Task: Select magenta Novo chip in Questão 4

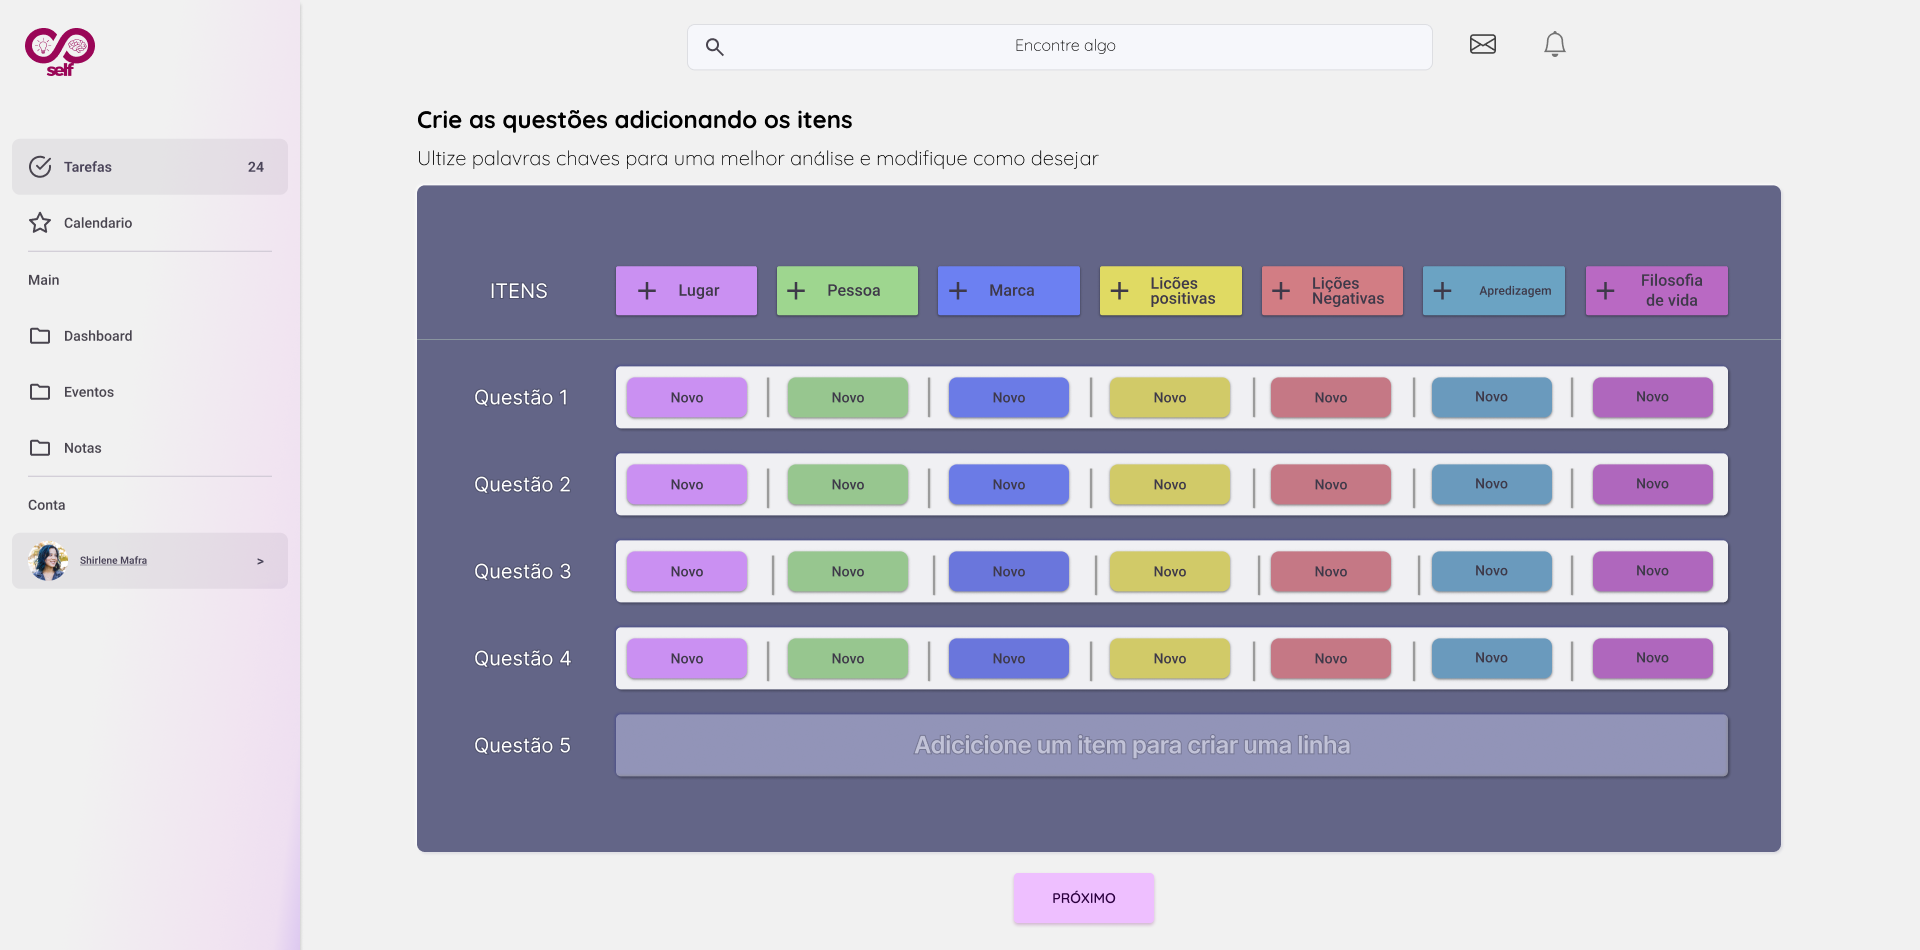Action: [x=1653, y=658]
